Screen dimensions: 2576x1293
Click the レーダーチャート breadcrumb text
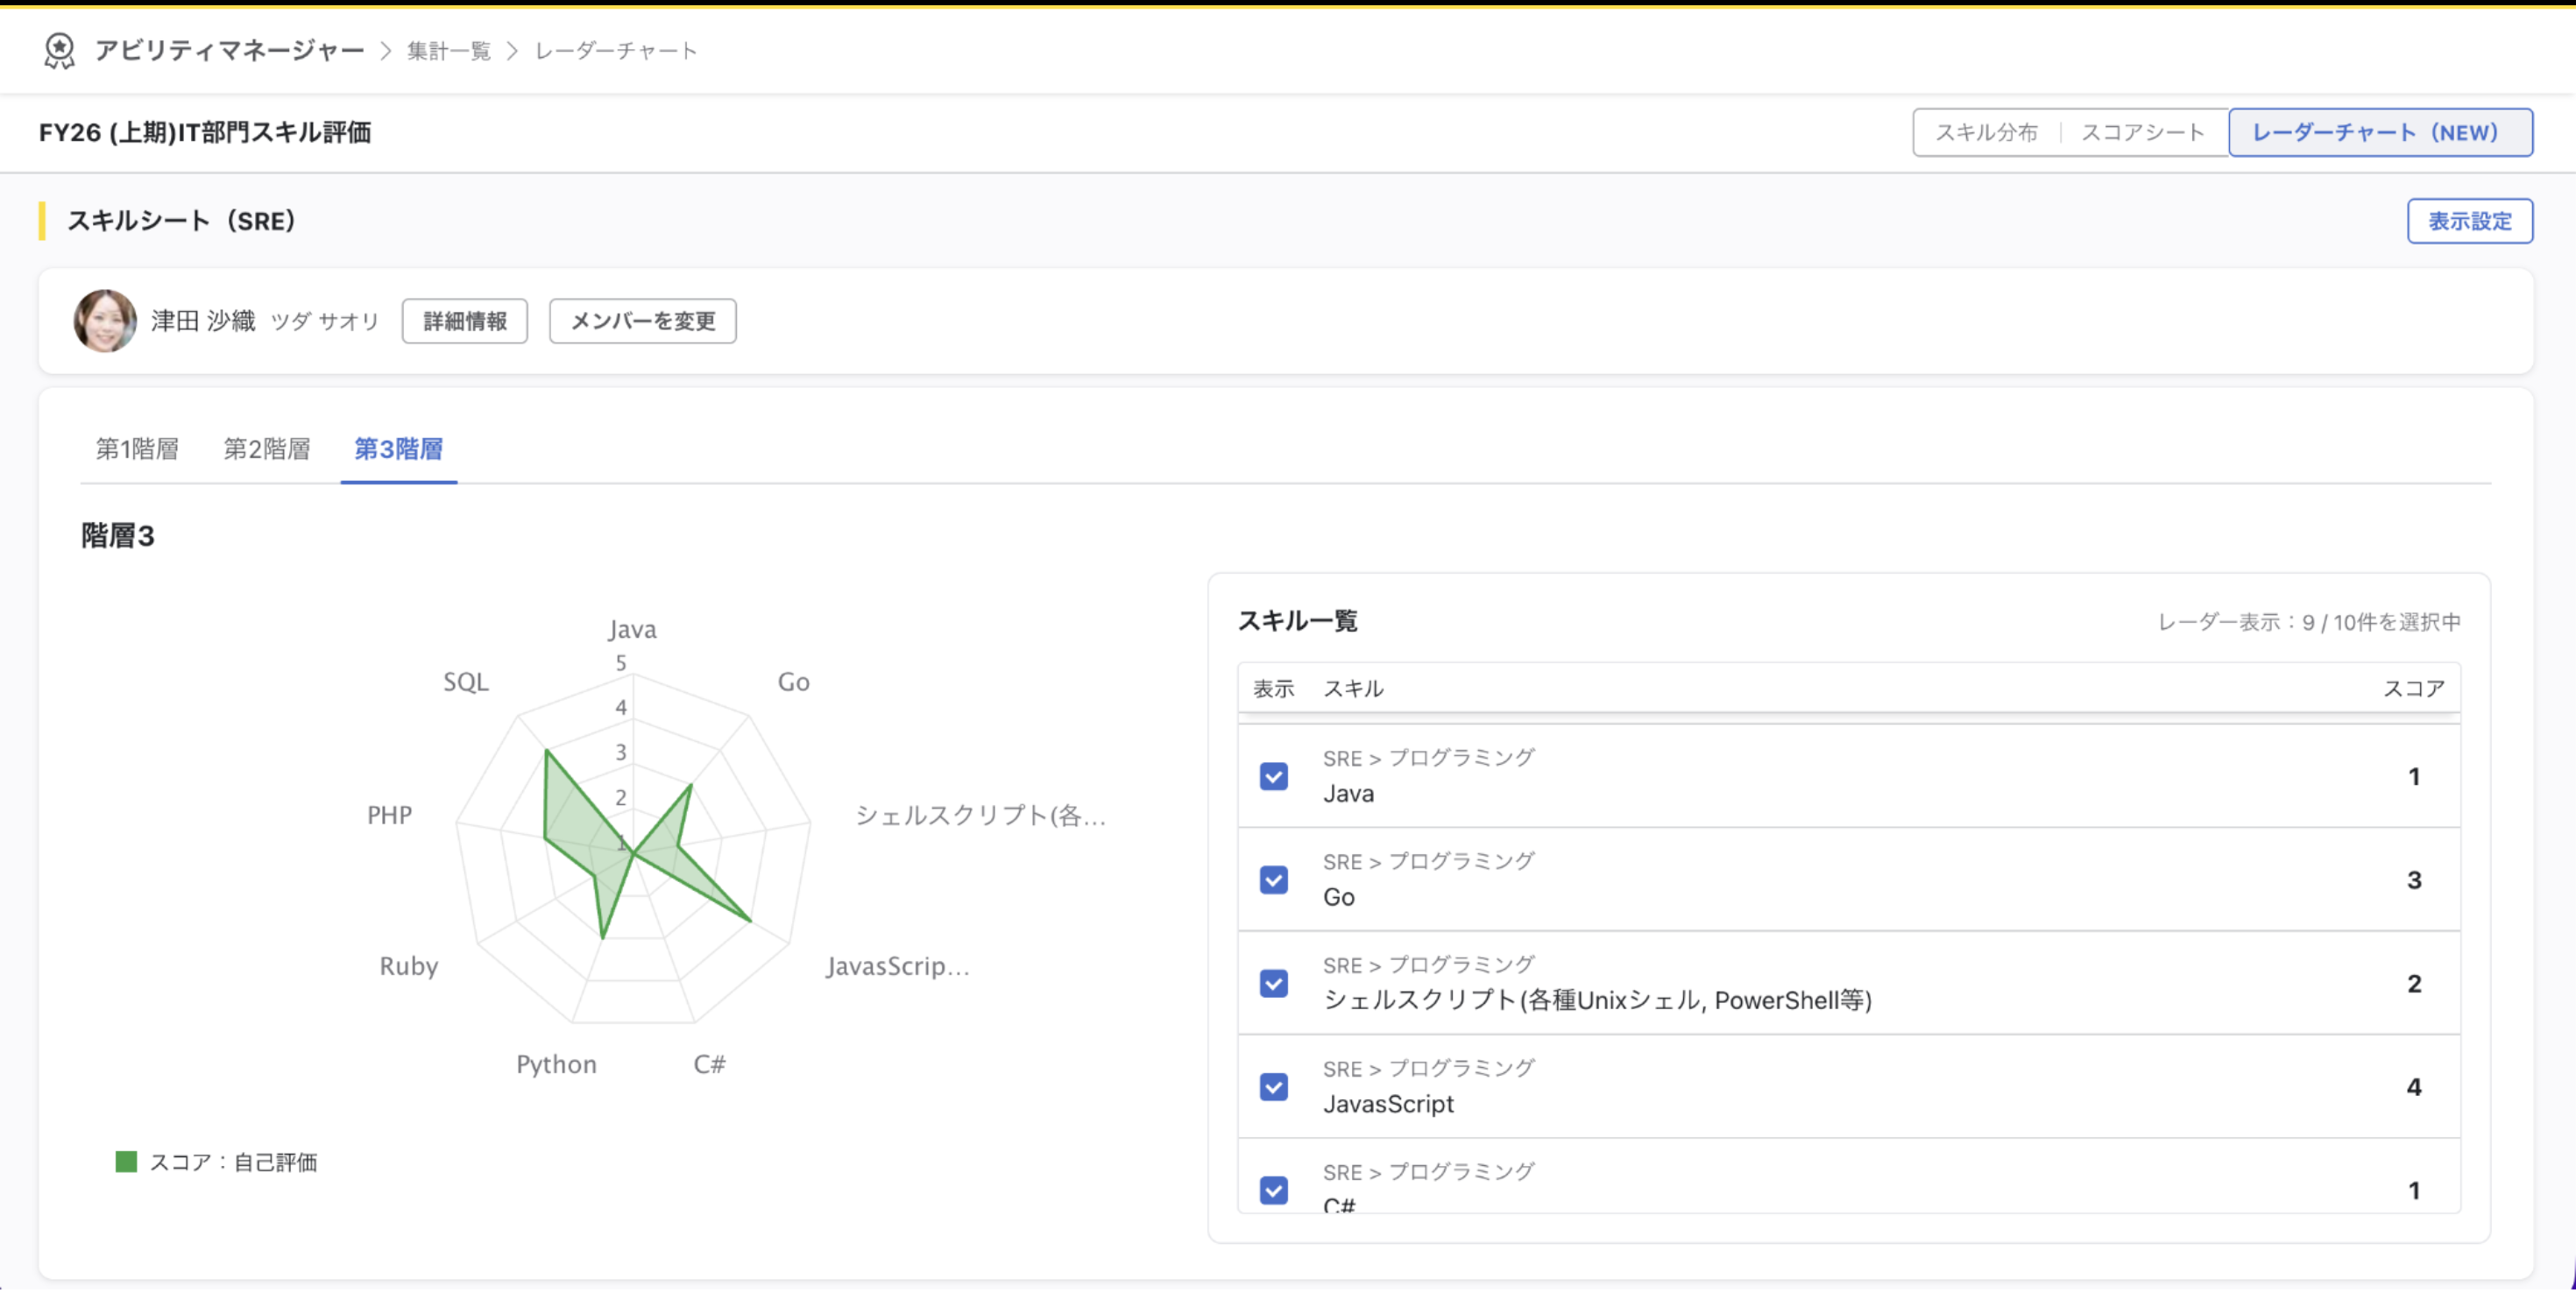pyautogui.click(x=616, y=51)
